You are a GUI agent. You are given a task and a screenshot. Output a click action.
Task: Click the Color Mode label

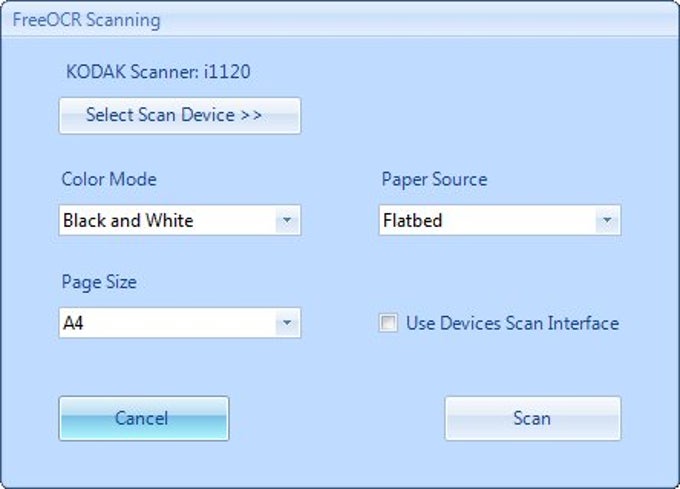109,179
